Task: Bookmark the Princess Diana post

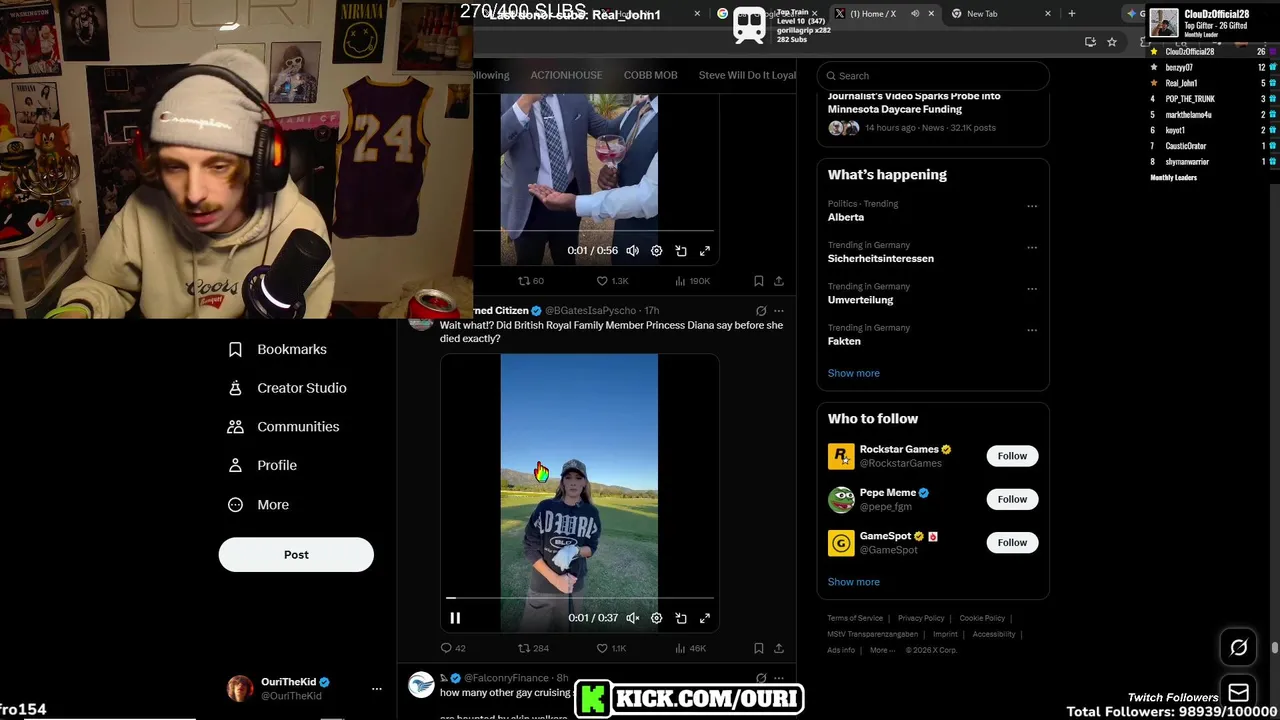Action: coord(758,648)
